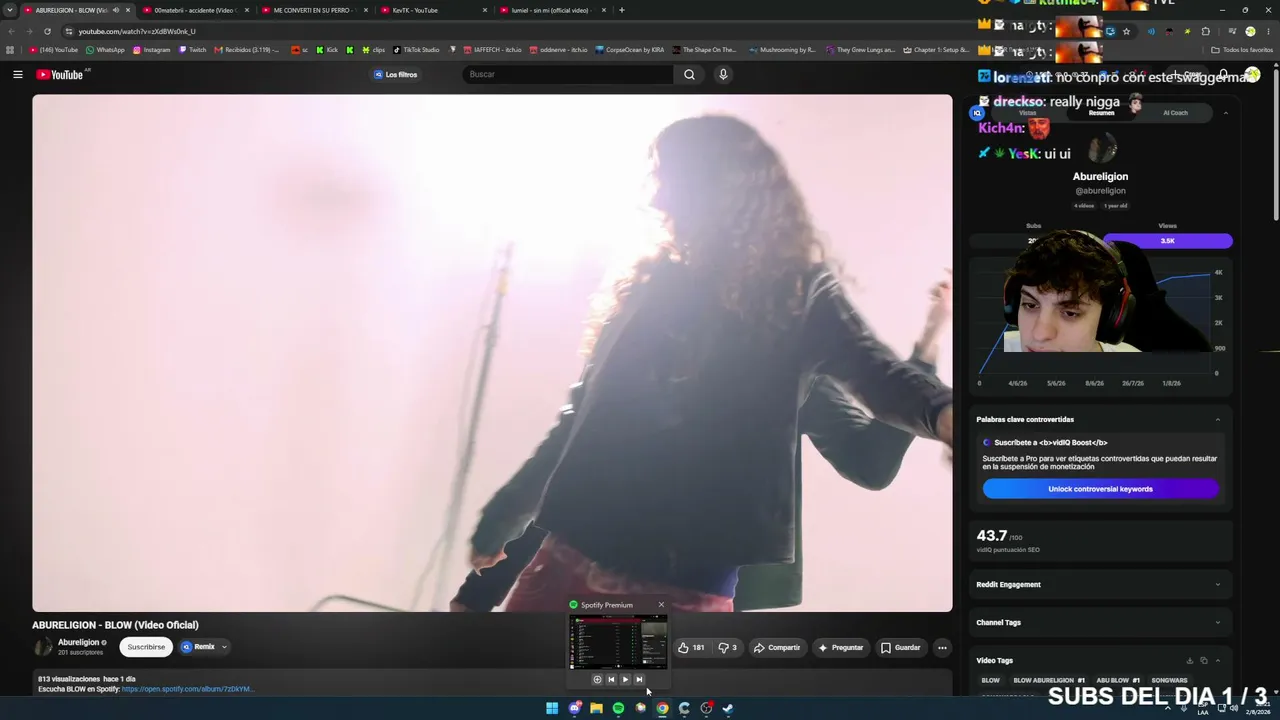Open Todos los favoritos bookmarks folder

[x=1242, y=50]
